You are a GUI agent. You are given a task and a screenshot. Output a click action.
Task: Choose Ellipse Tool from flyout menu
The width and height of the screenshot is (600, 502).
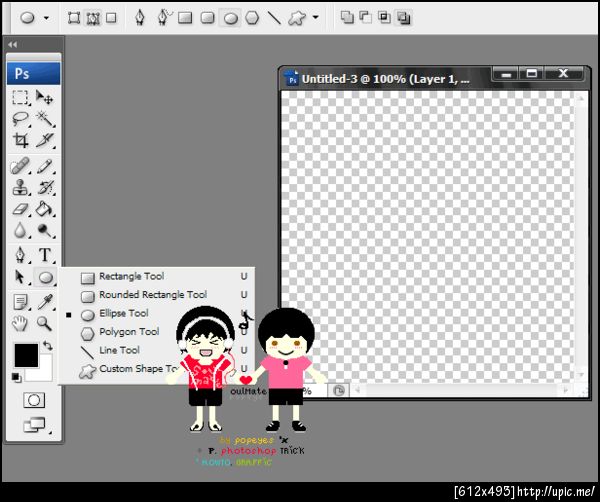click(157, 313)
